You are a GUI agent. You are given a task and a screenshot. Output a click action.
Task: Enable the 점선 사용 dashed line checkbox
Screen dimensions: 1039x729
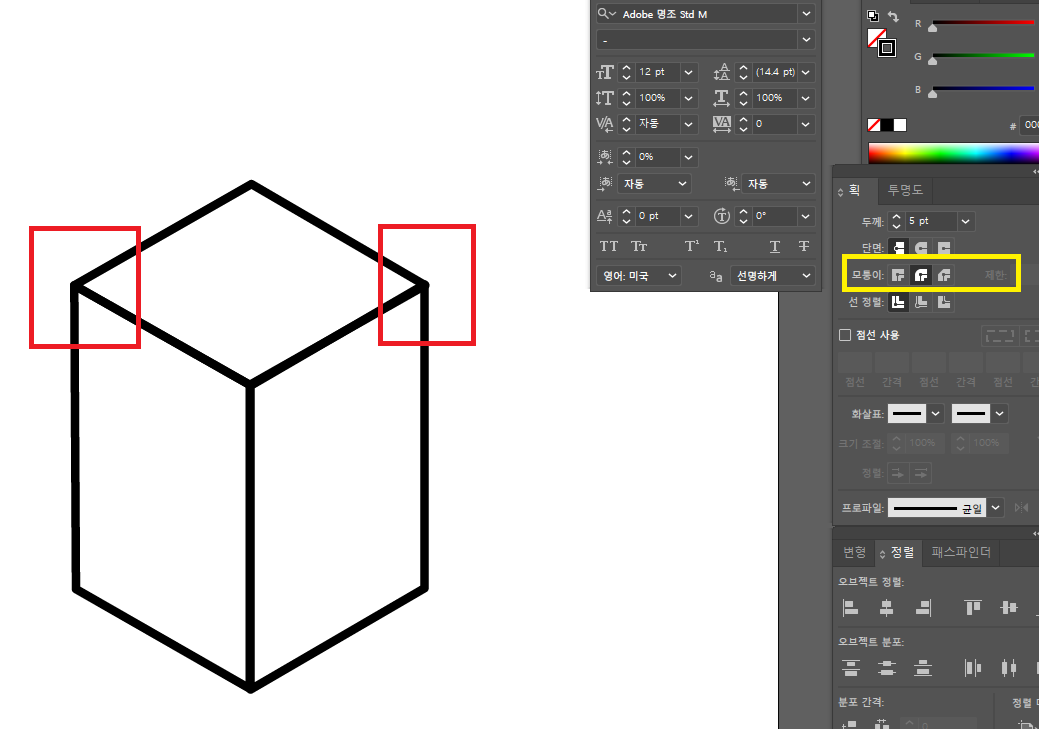point(844,335)
